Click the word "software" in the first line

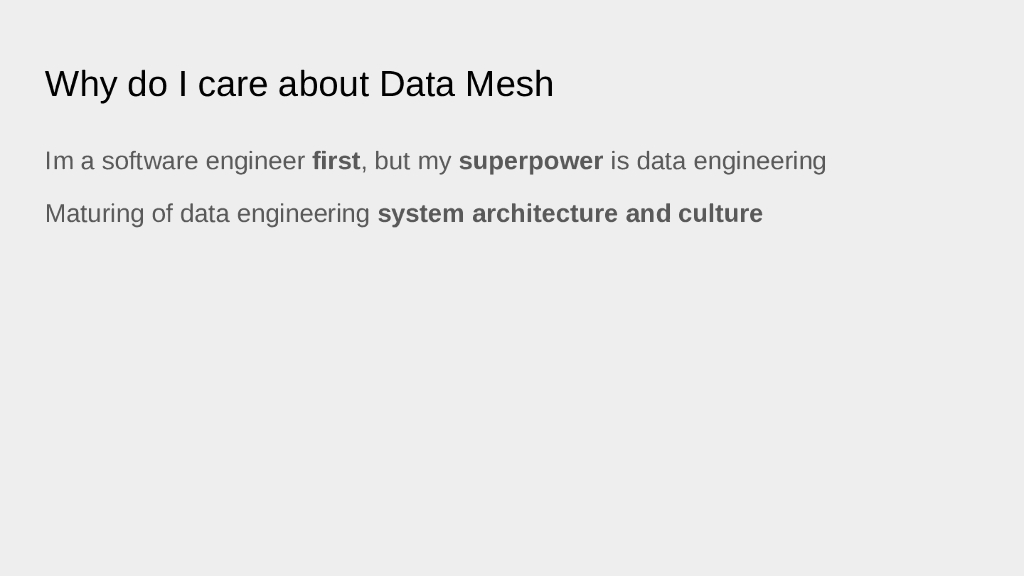(x=150, y=161)
